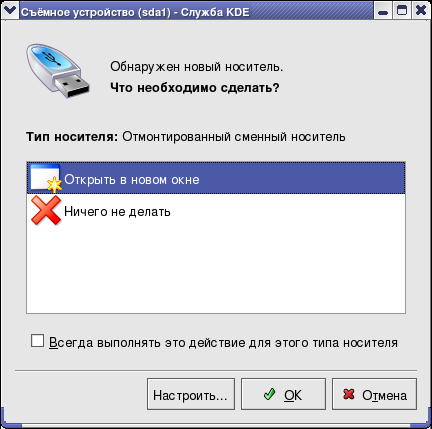Click the Что необходимо сделать? heading

point(195,88)
